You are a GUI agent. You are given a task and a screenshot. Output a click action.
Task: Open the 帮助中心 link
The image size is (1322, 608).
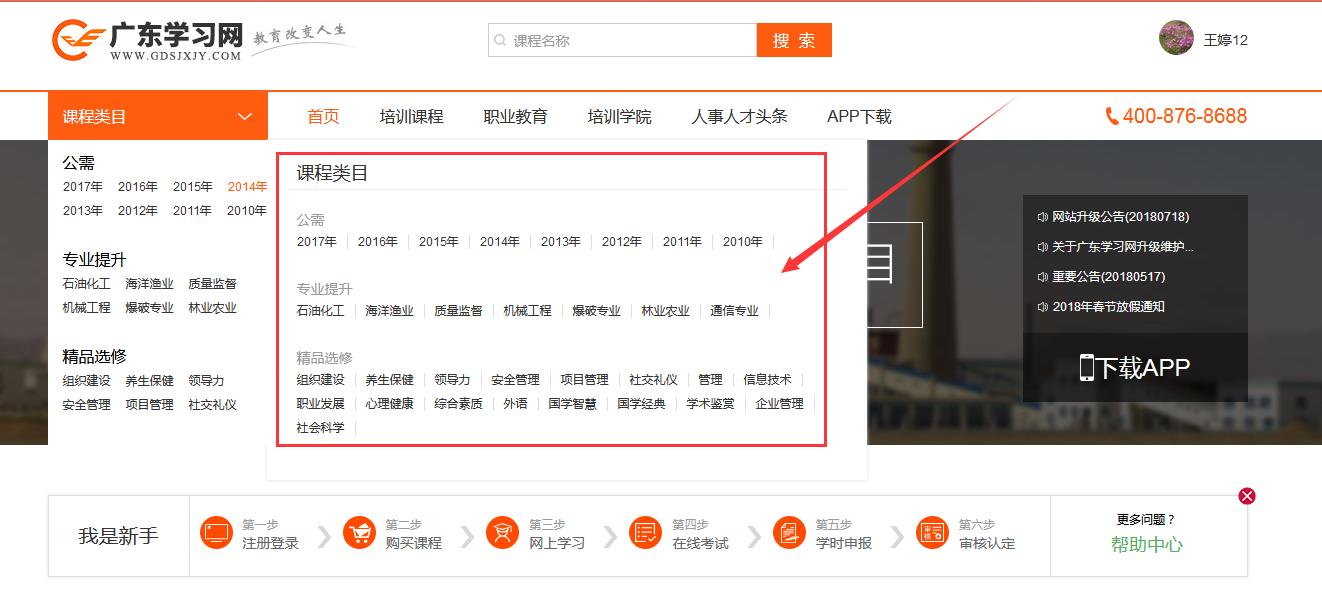coord(1146,545)
